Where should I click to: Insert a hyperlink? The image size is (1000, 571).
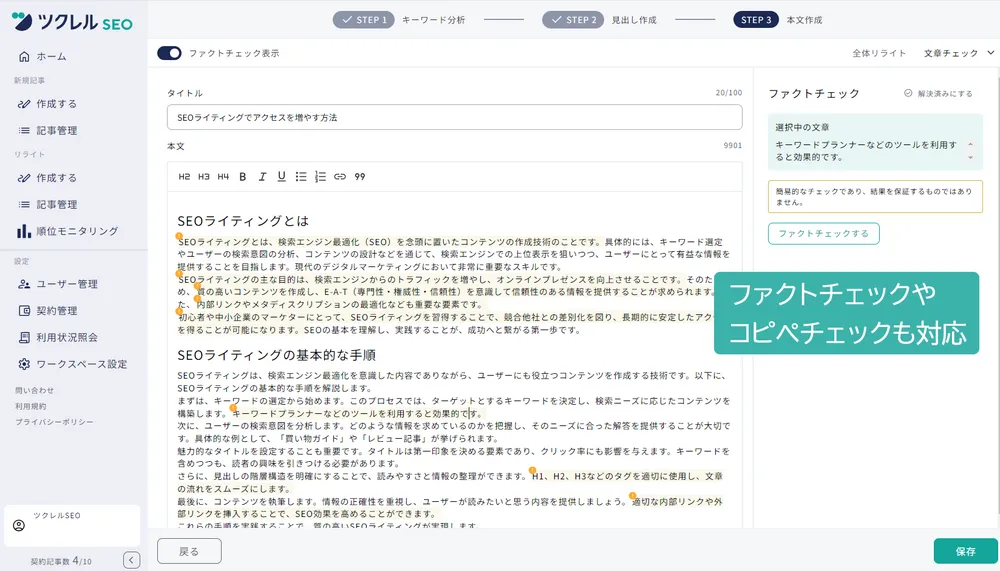(x=340, y=177)
